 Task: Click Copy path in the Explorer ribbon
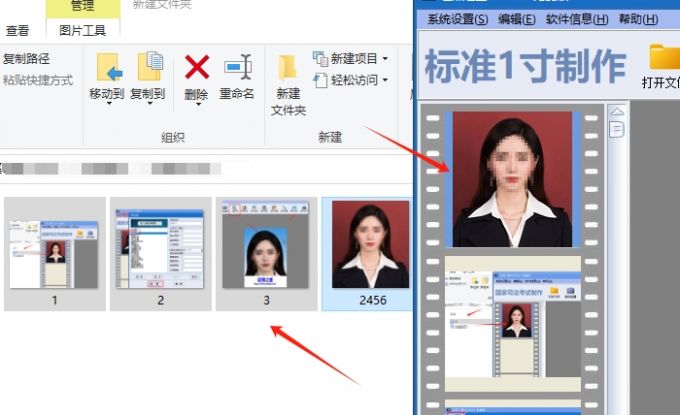pos(26,59)
